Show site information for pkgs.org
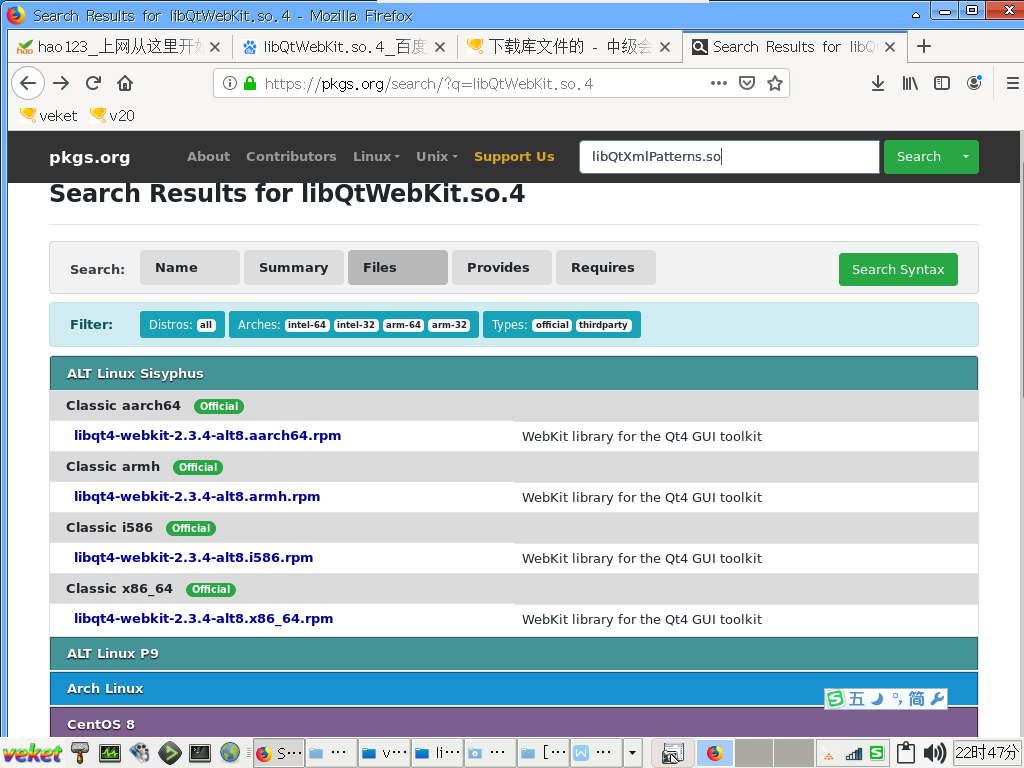 [x=229, y=84]
